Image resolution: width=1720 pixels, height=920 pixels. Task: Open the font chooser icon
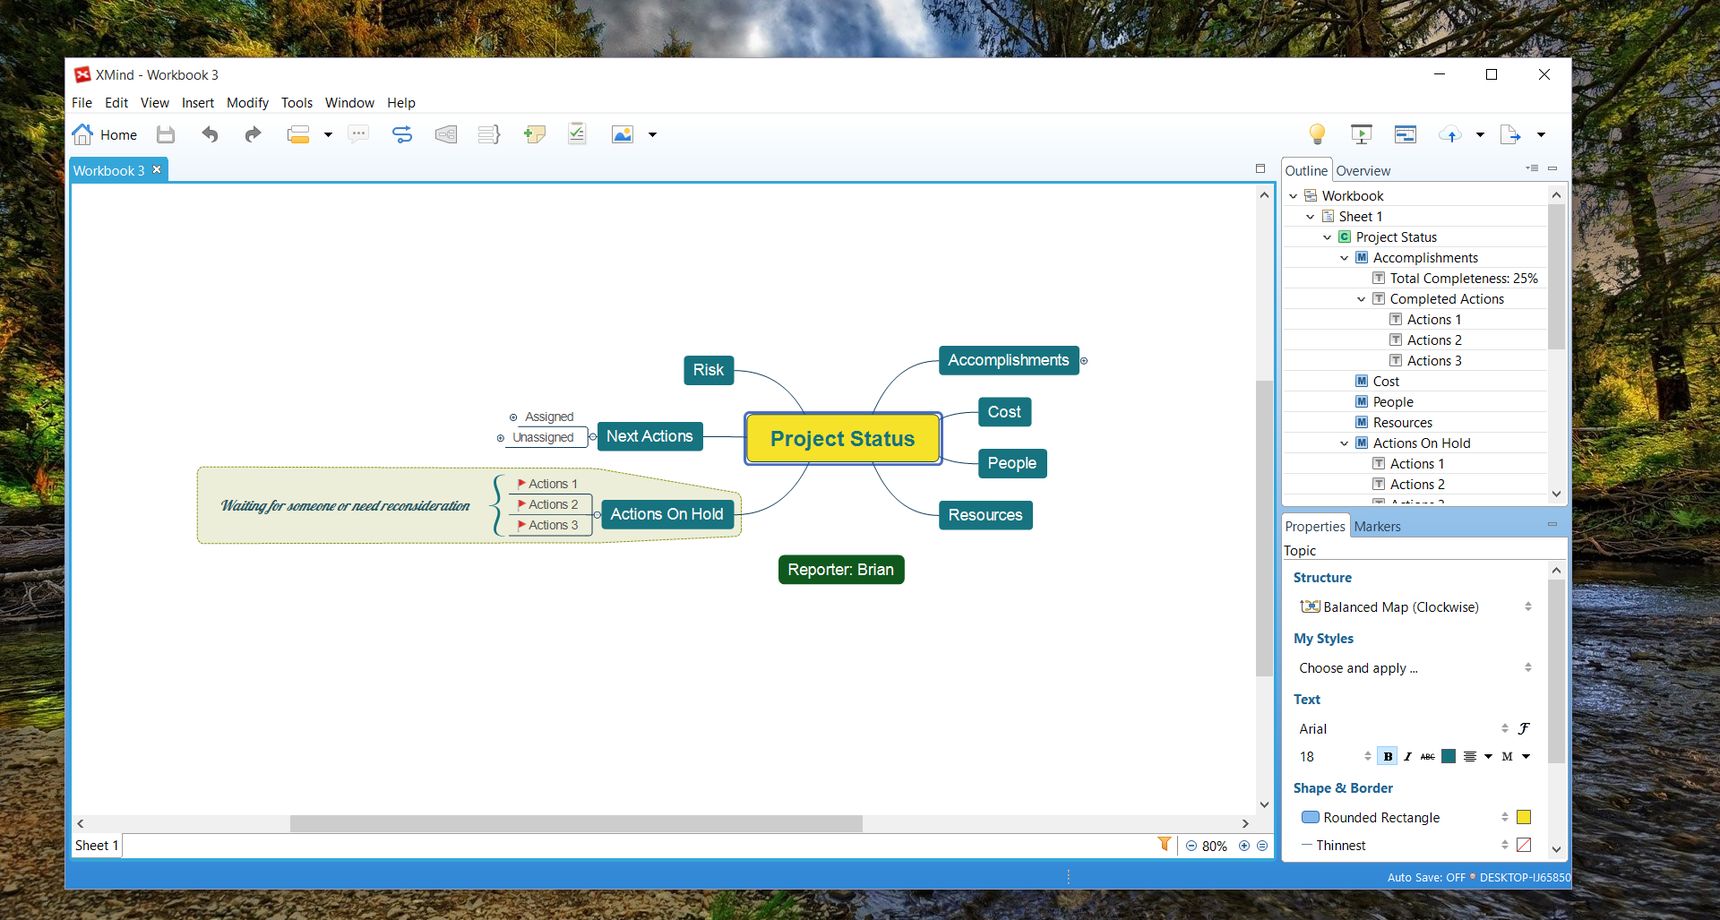[1524, 729]
